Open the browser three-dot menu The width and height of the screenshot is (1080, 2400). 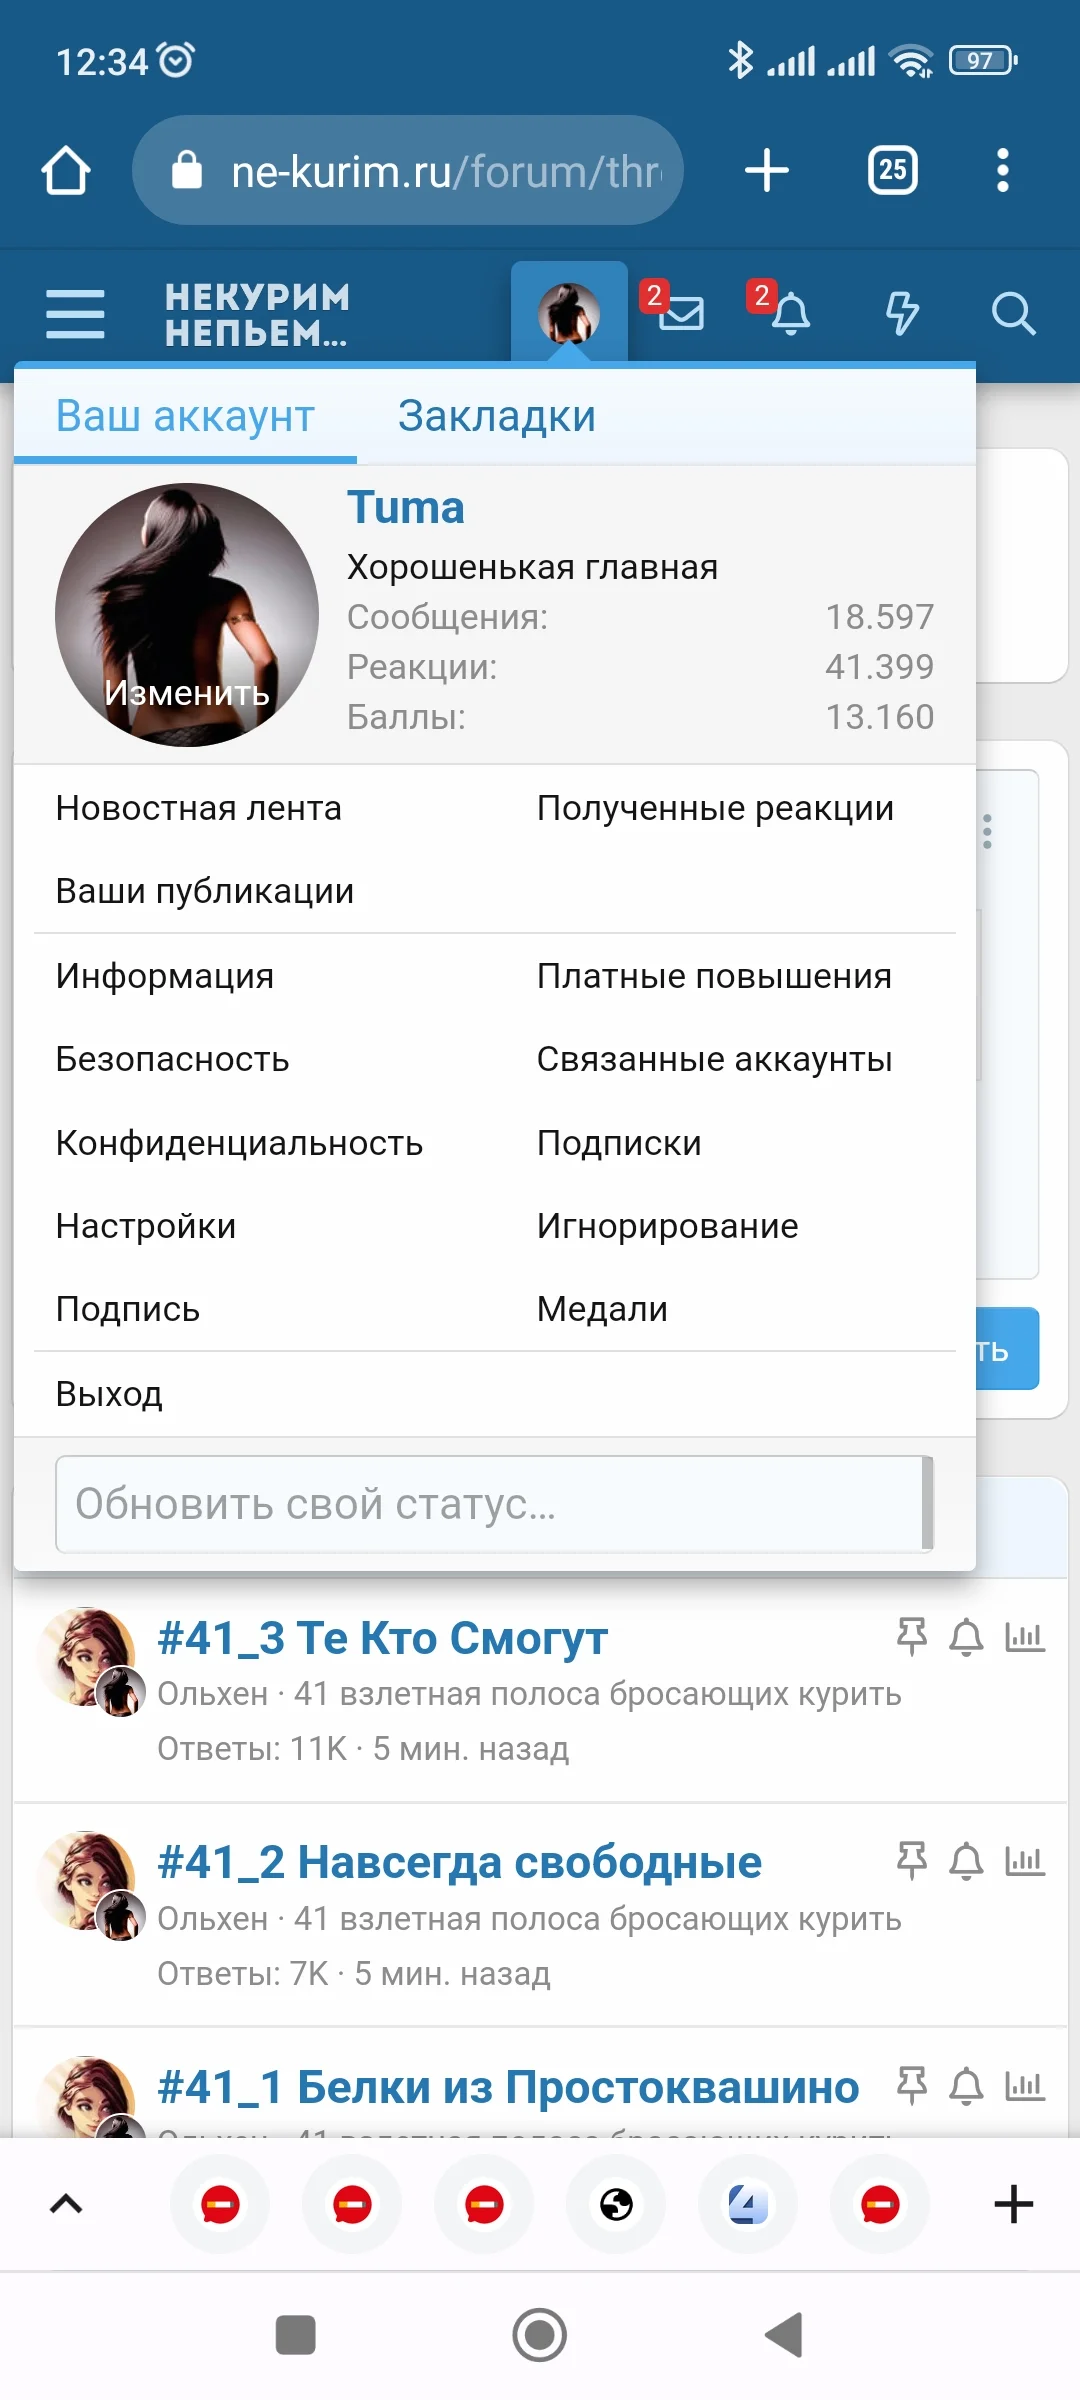(x=1003, y=170)
